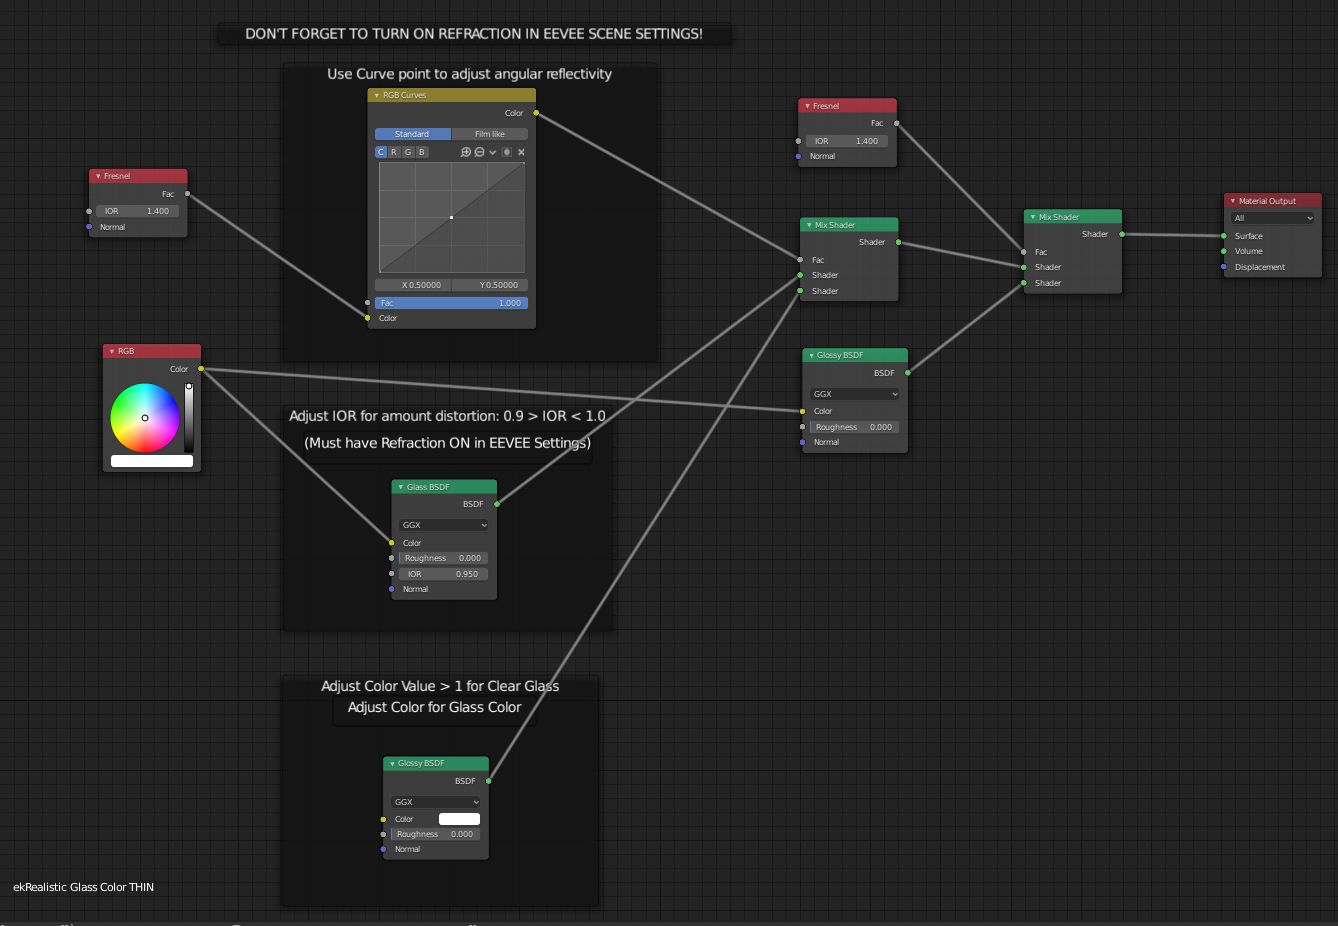
Task: Open the white Color swatch in Glossy BSDF
Action: [459, 819]
